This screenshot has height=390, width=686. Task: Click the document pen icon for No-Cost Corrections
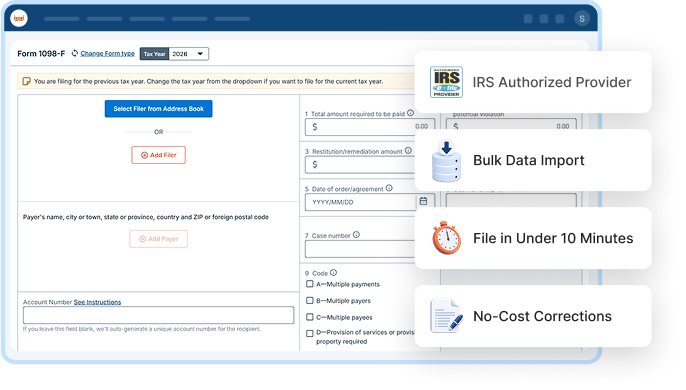pyautogui.click(x=446, y=316)
